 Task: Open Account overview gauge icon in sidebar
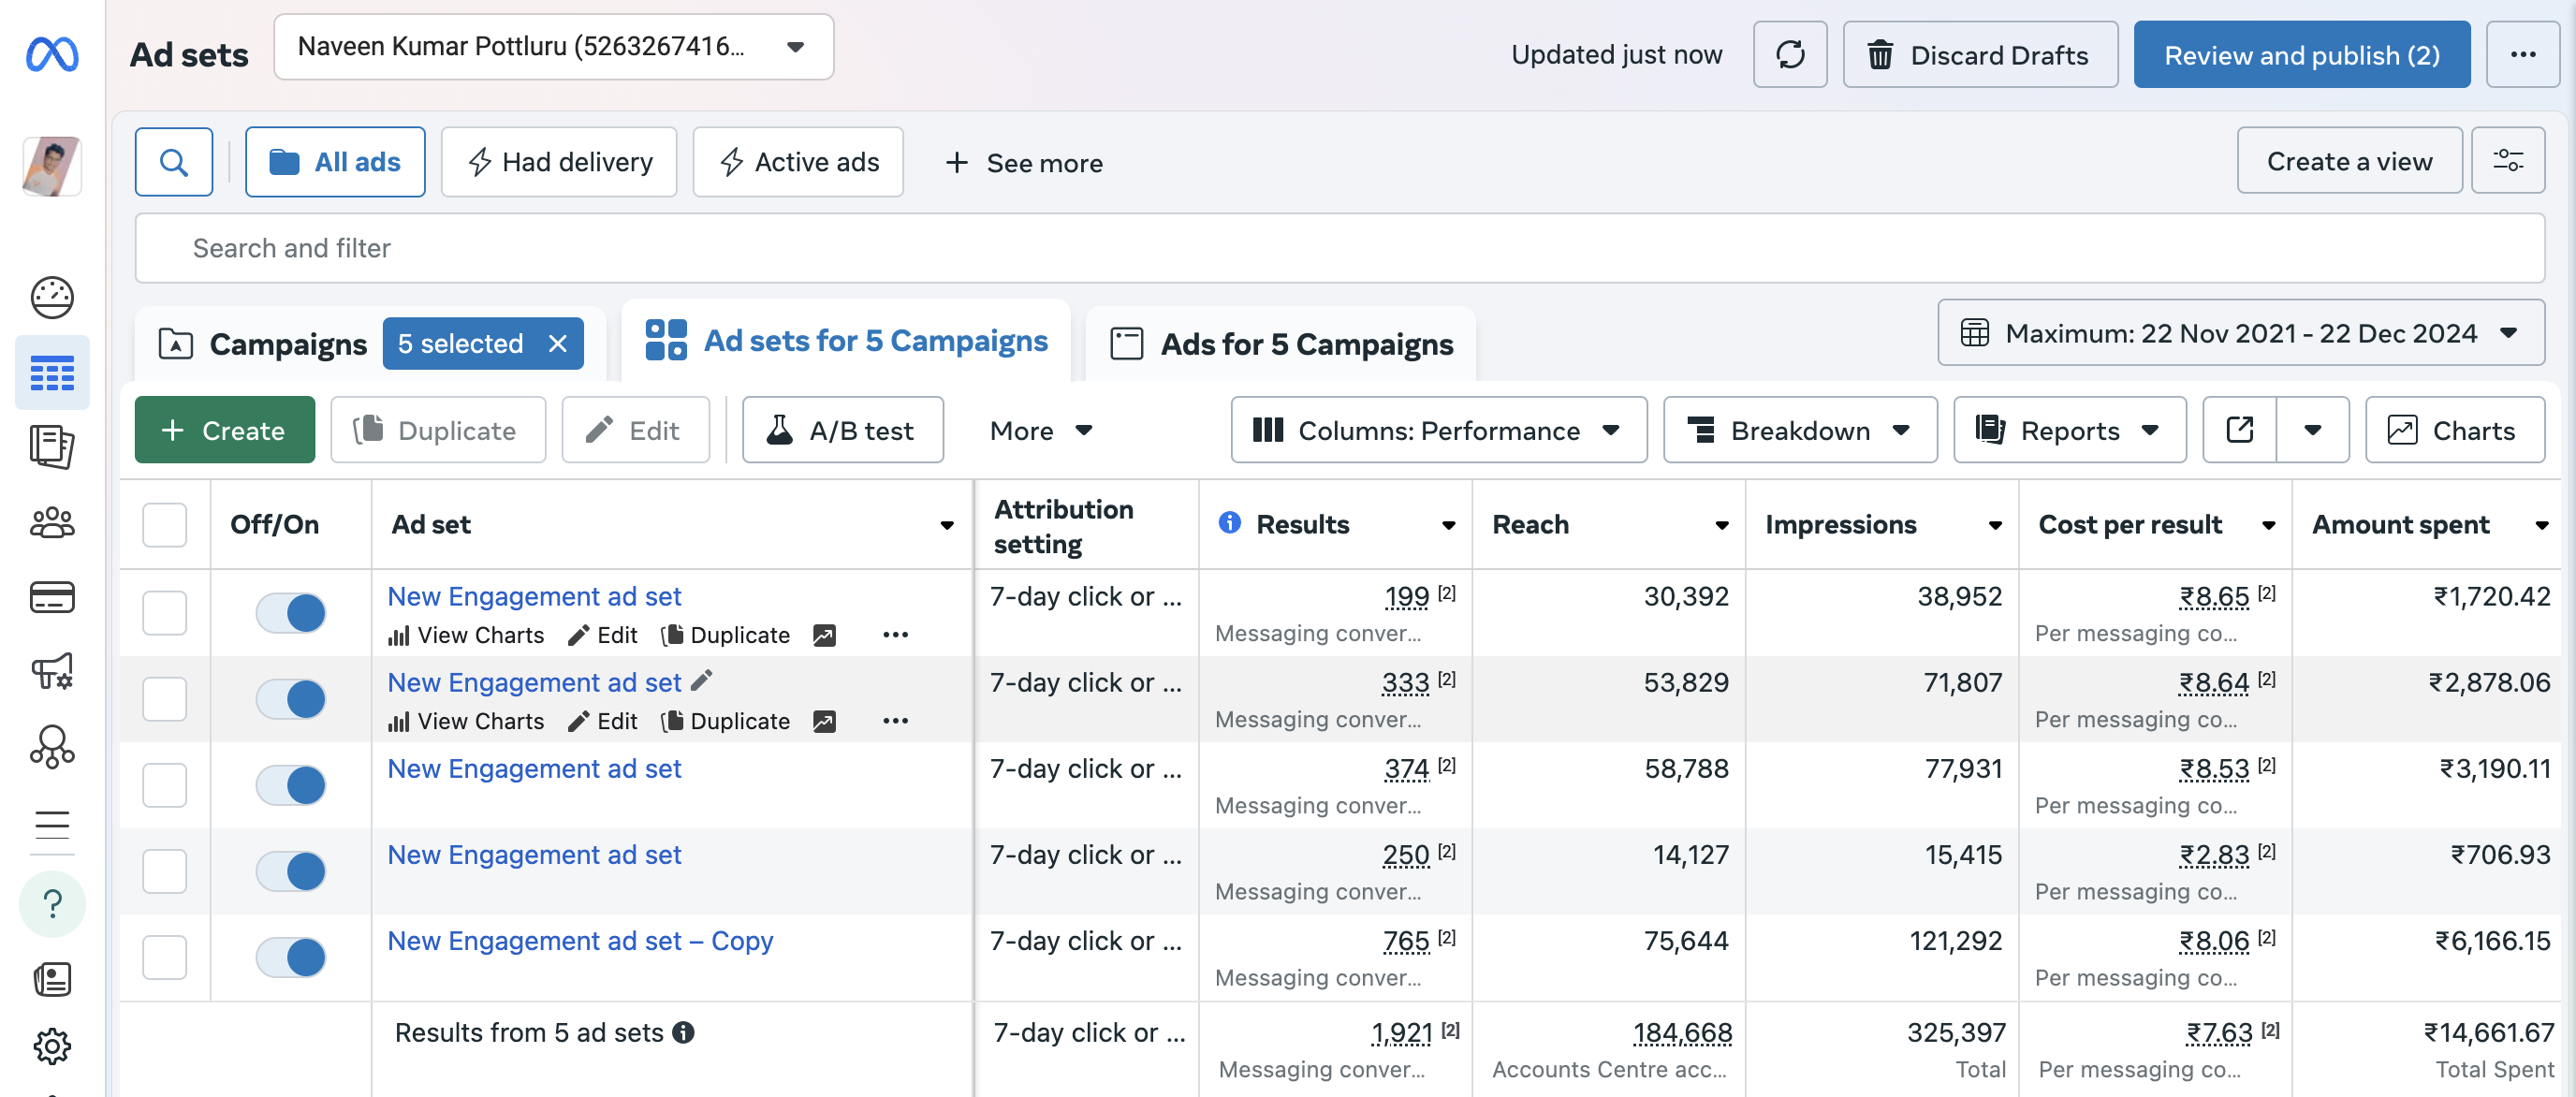[52, 297]
